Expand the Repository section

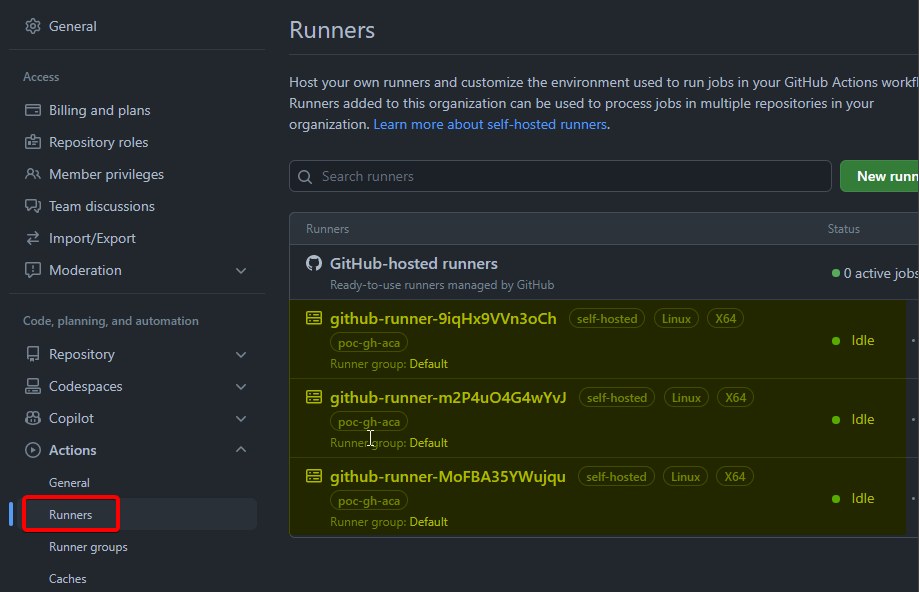point(240,354)
